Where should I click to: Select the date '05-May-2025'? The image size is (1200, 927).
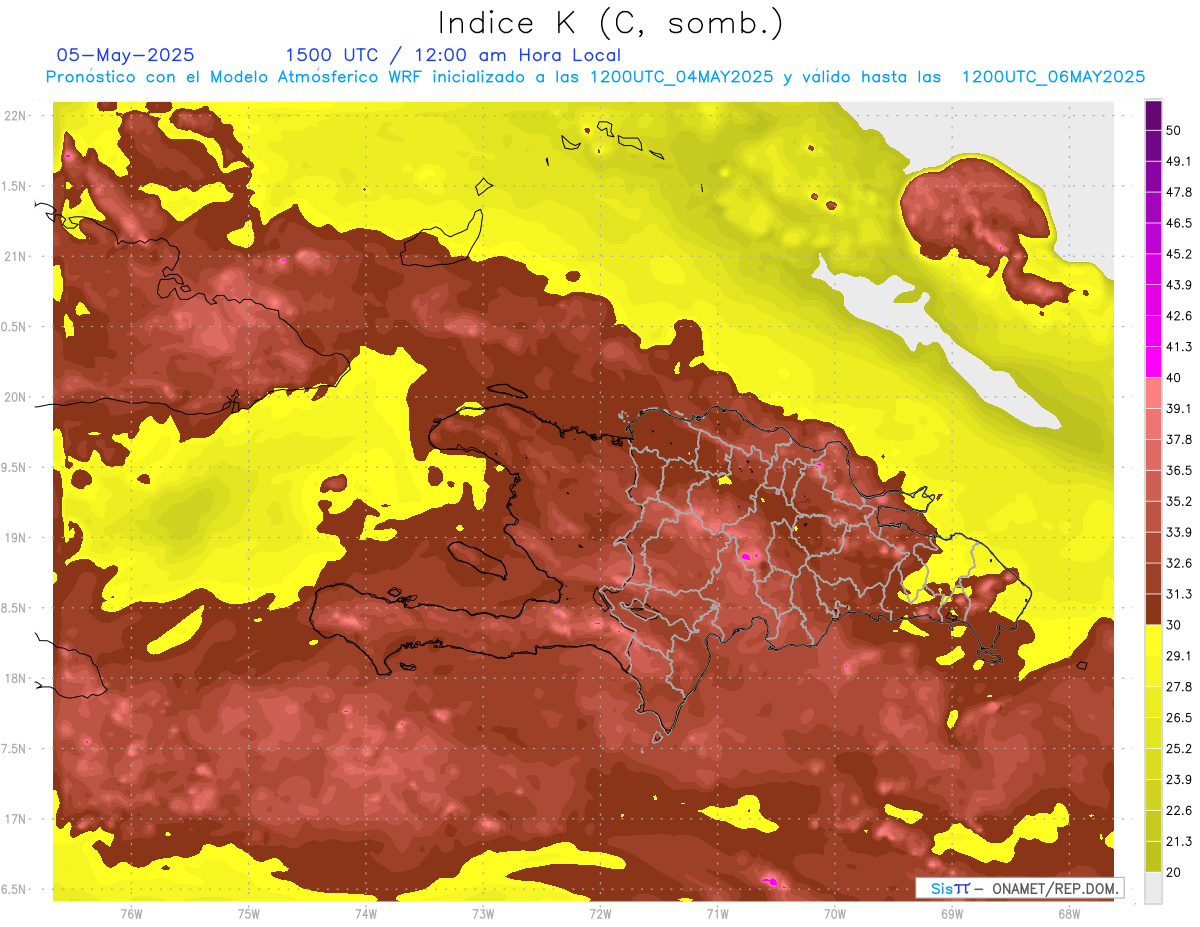coord(126,55)
